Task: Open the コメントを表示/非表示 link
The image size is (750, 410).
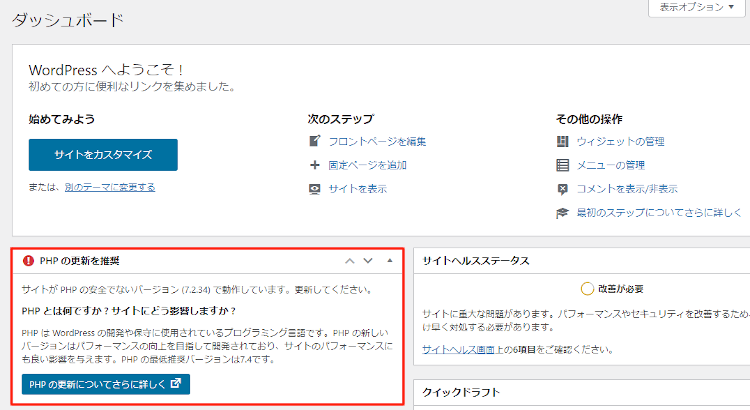Action: 627,189
